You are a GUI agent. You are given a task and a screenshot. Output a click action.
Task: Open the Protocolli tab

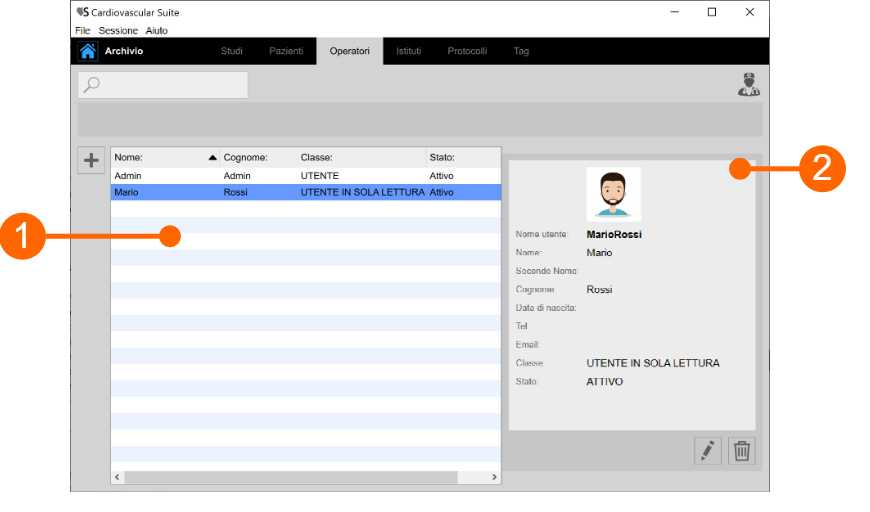click(x=467, y=51)
